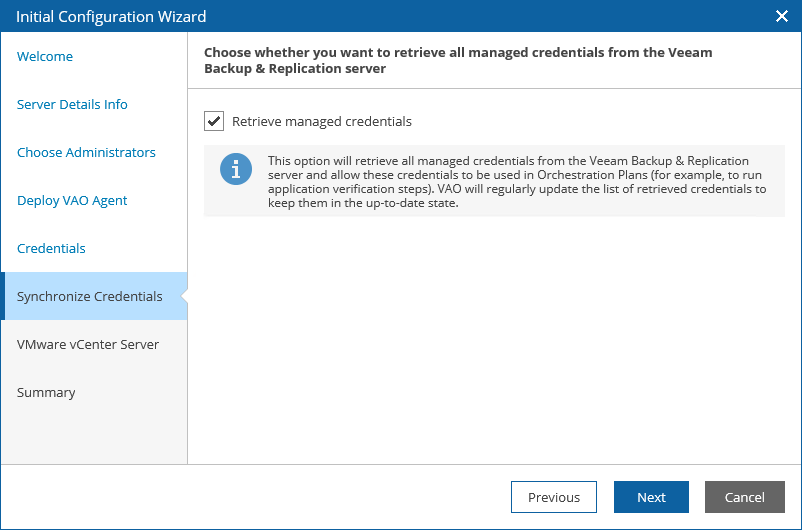
Task: Cancel the configuration wizard
Action: click(x=745, y=497)
